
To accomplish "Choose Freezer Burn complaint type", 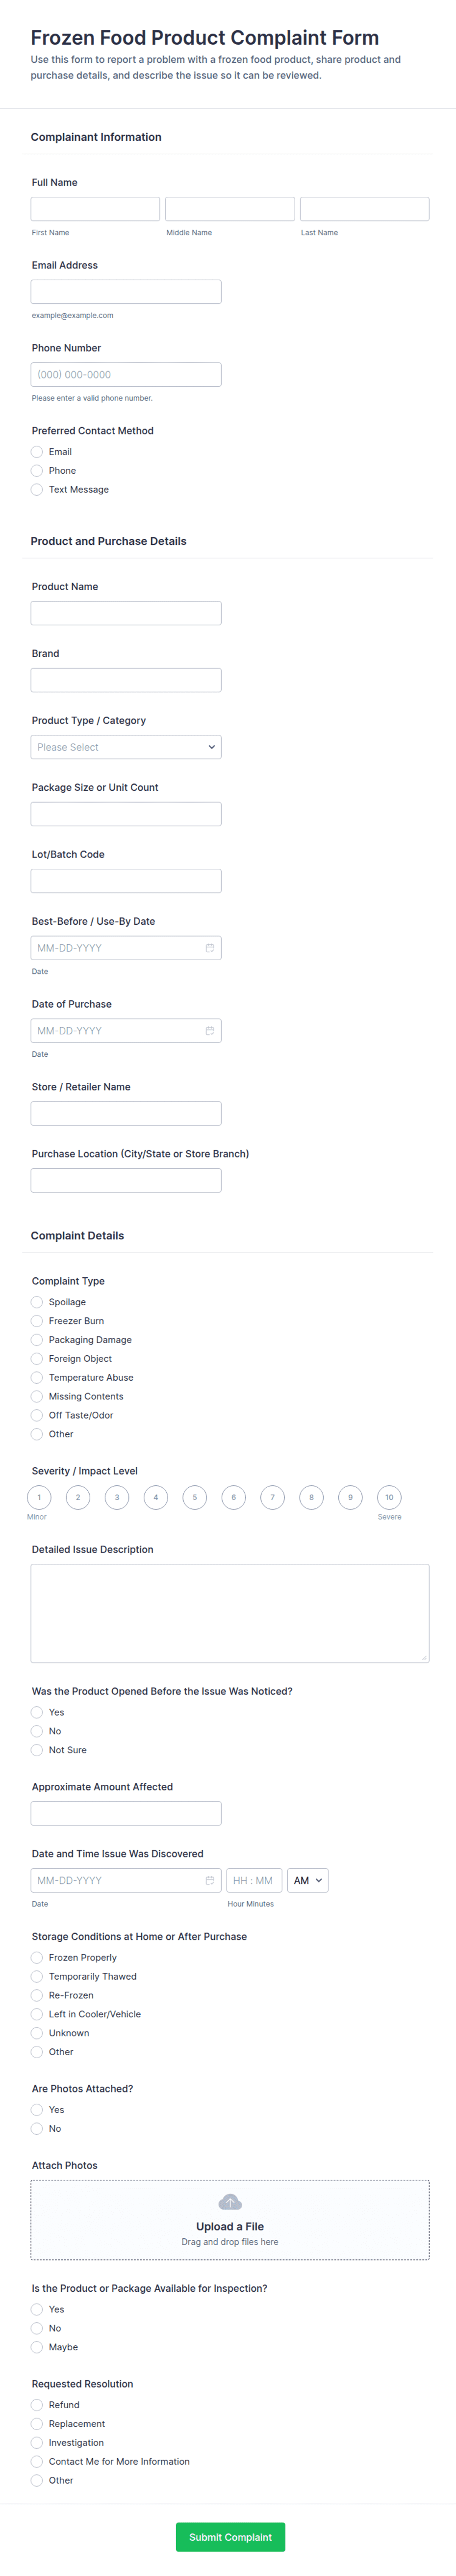I will [37, 1321].
